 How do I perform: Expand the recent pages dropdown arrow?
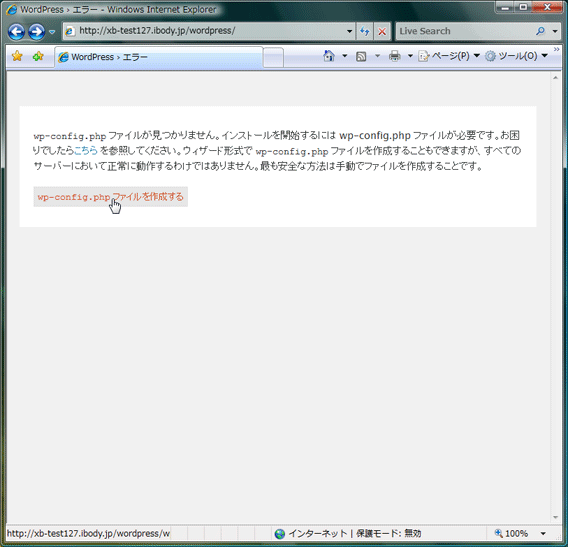52,32
